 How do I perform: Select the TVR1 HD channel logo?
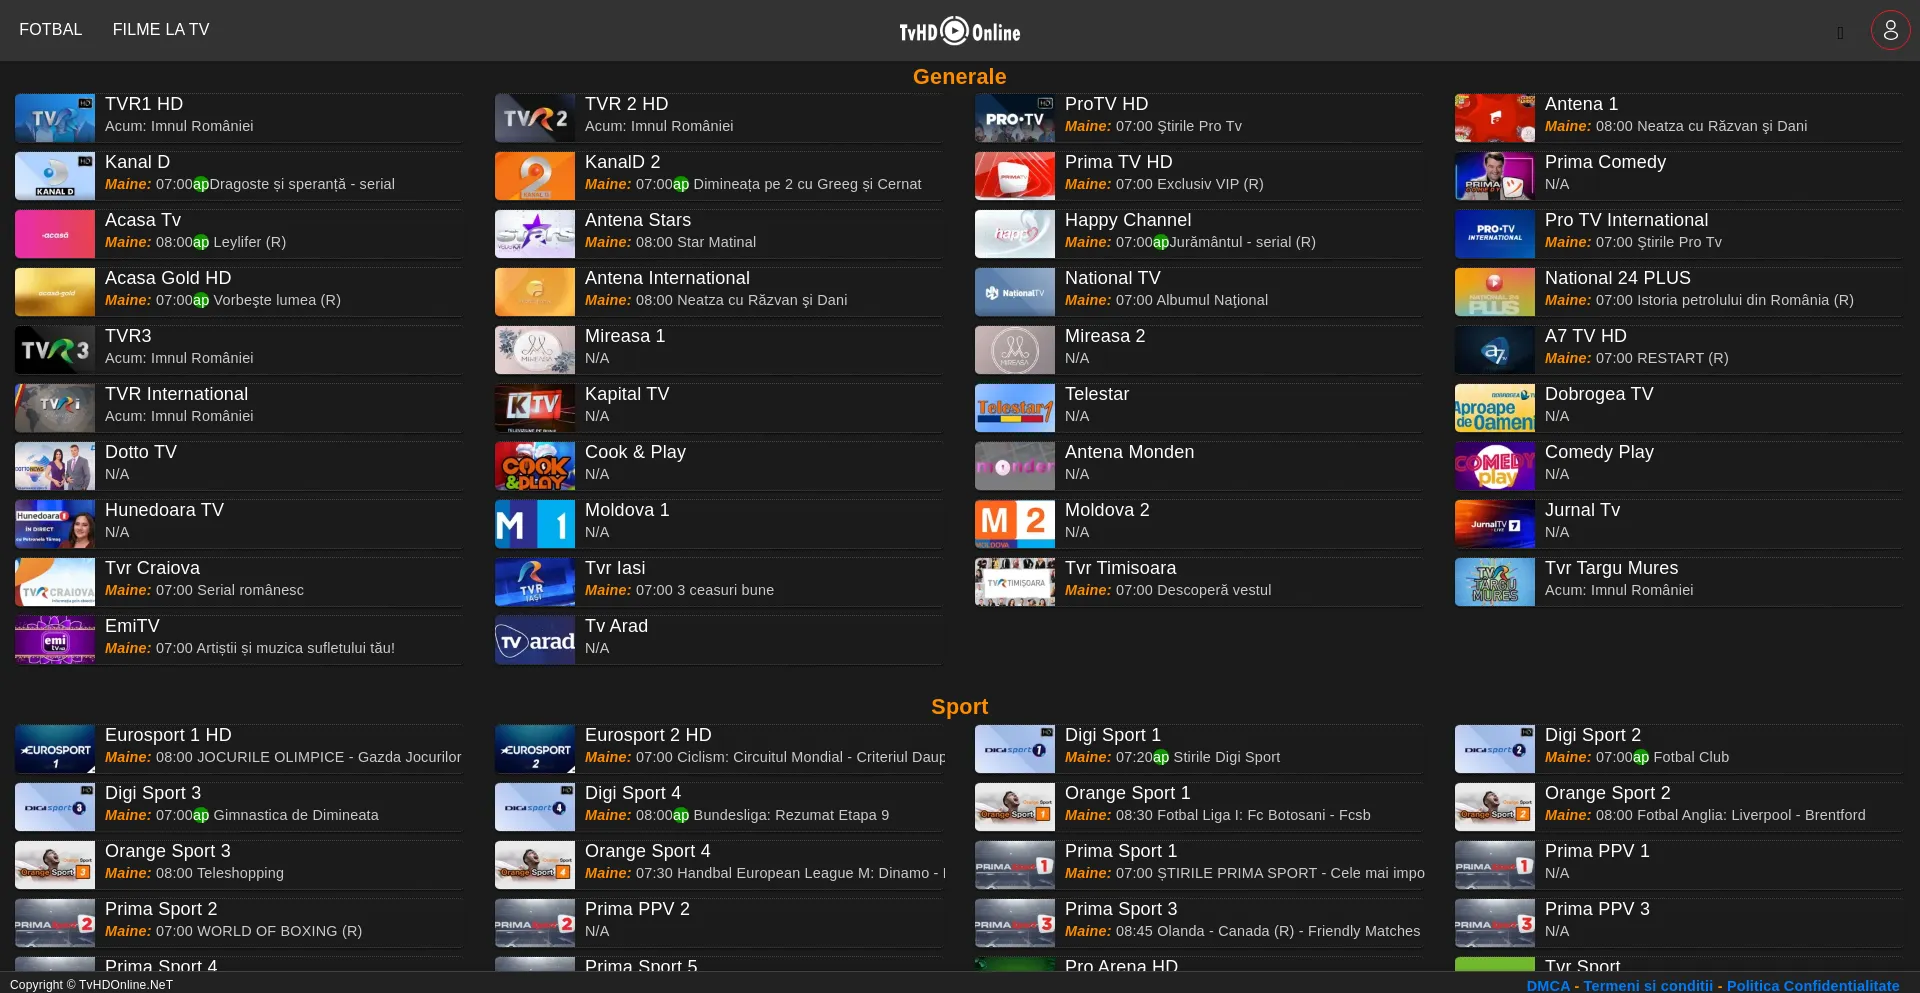tap(54, 117)
